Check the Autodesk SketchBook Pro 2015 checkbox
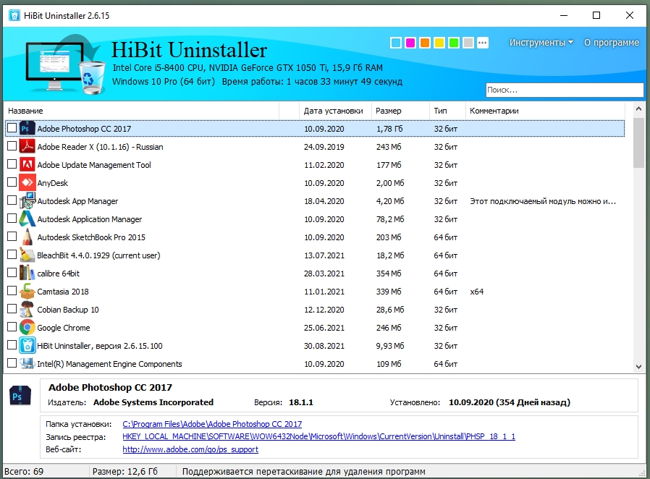The image size is (650, 479). [12, 236]
